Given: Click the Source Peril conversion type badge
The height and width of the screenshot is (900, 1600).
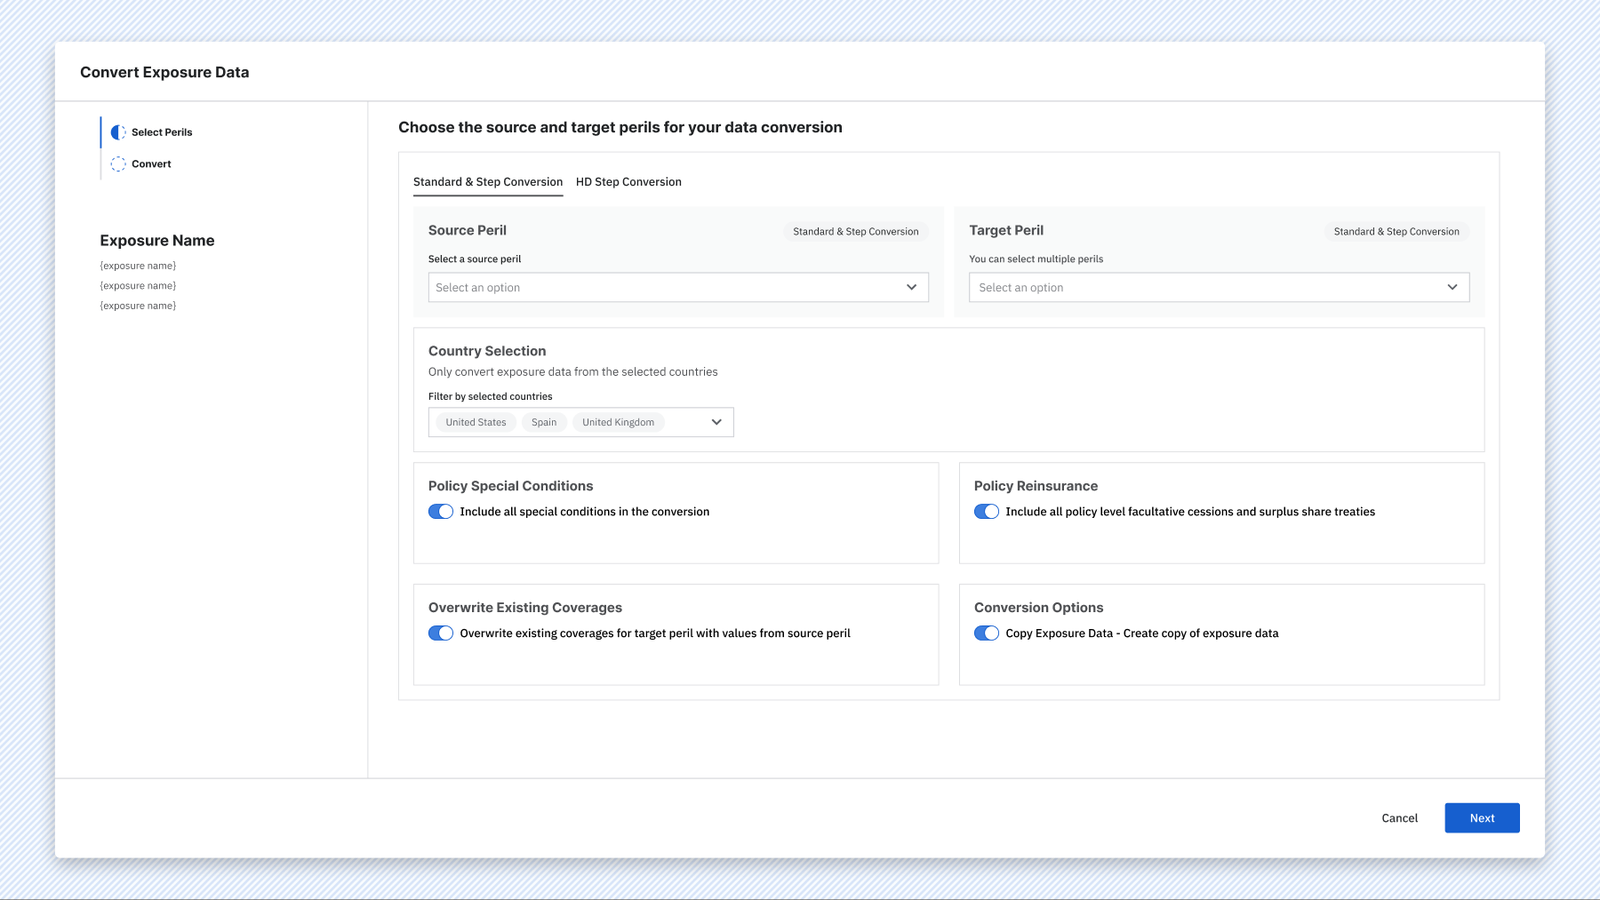Looking at the screenshot, I should (856, 231).
